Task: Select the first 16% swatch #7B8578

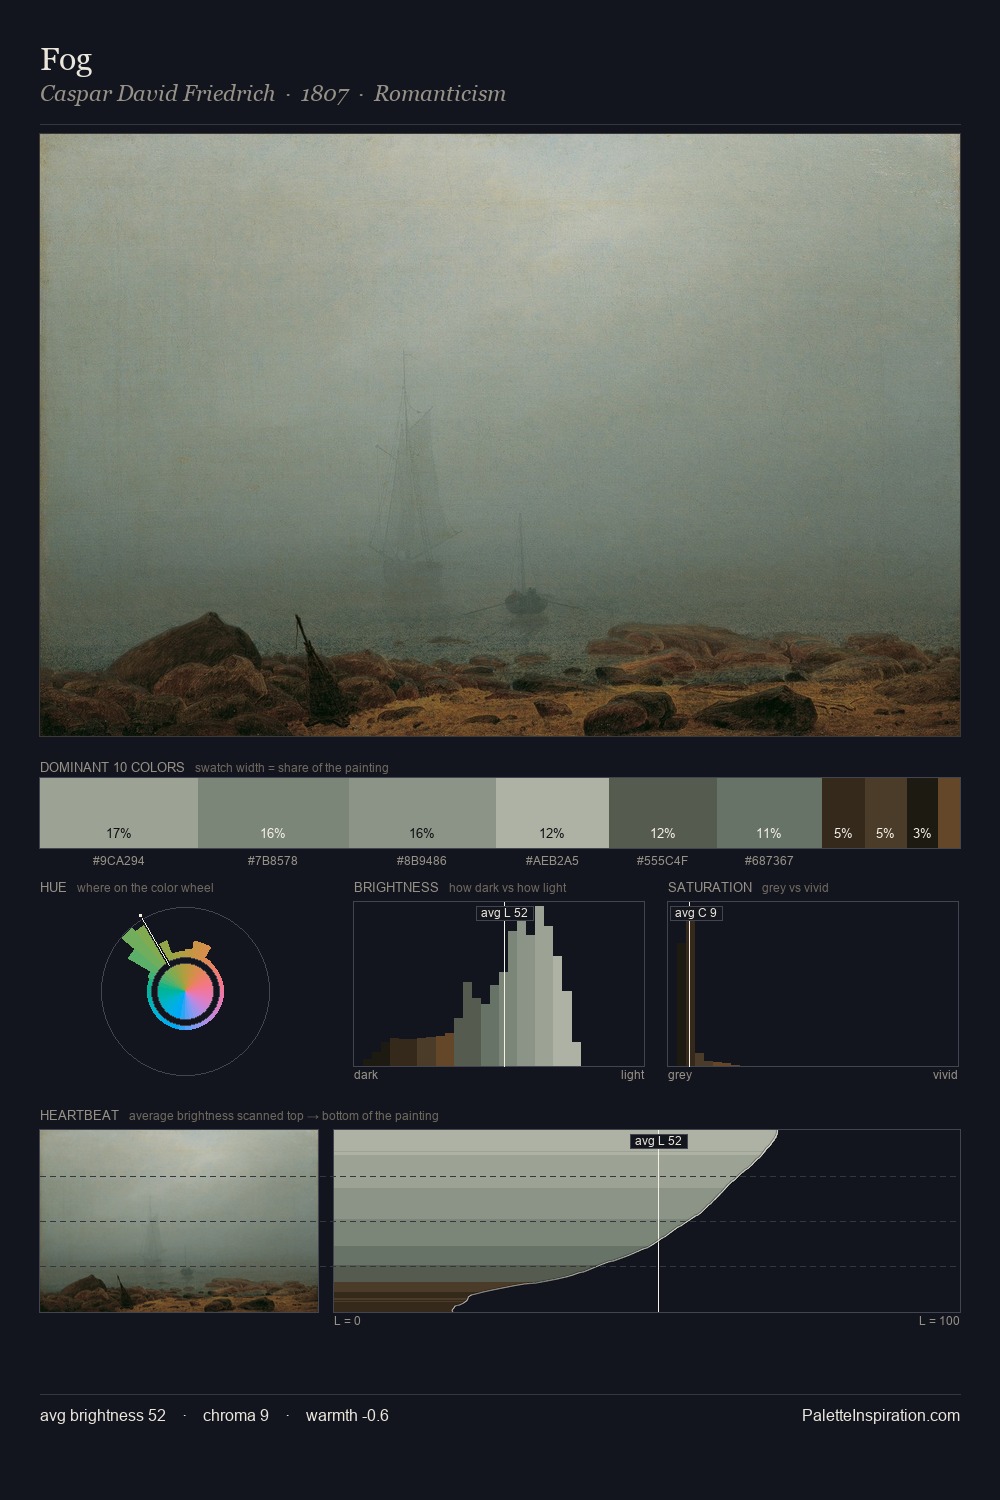Action: tap(273, 813)
